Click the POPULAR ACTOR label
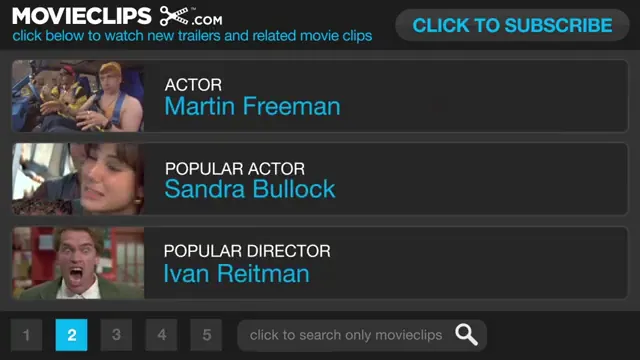Screen dimensions: 640x360 coord(235,169)
